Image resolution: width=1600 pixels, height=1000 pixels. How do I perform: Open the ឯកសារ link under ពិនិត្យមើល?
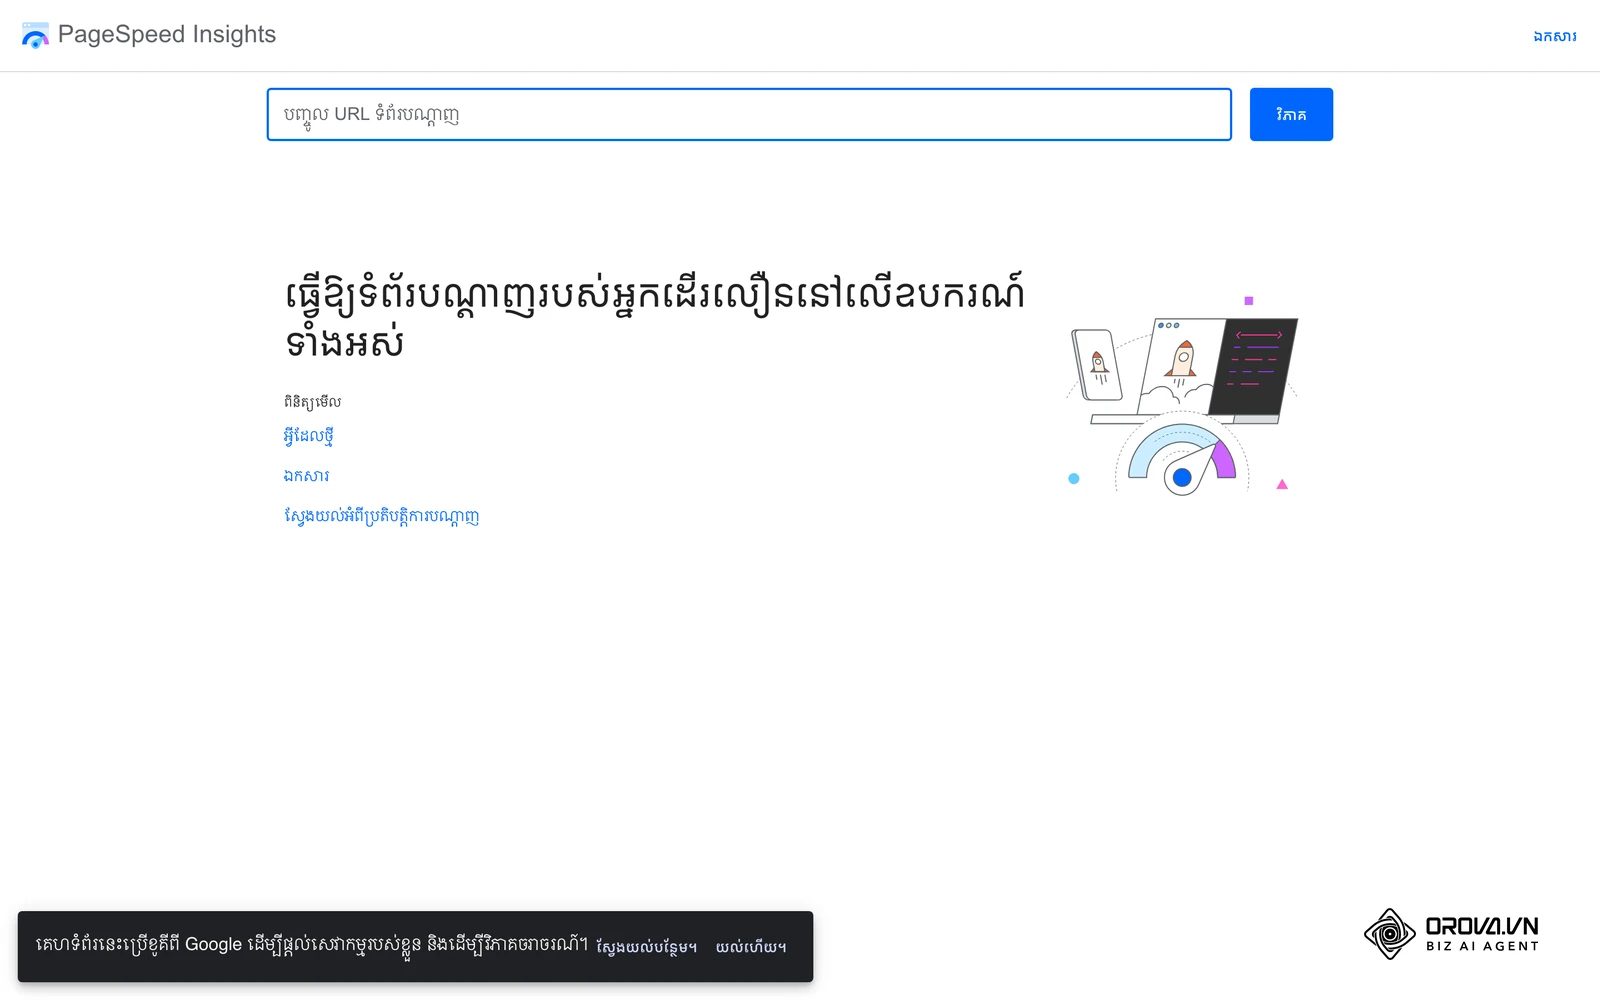pos(306,476)
